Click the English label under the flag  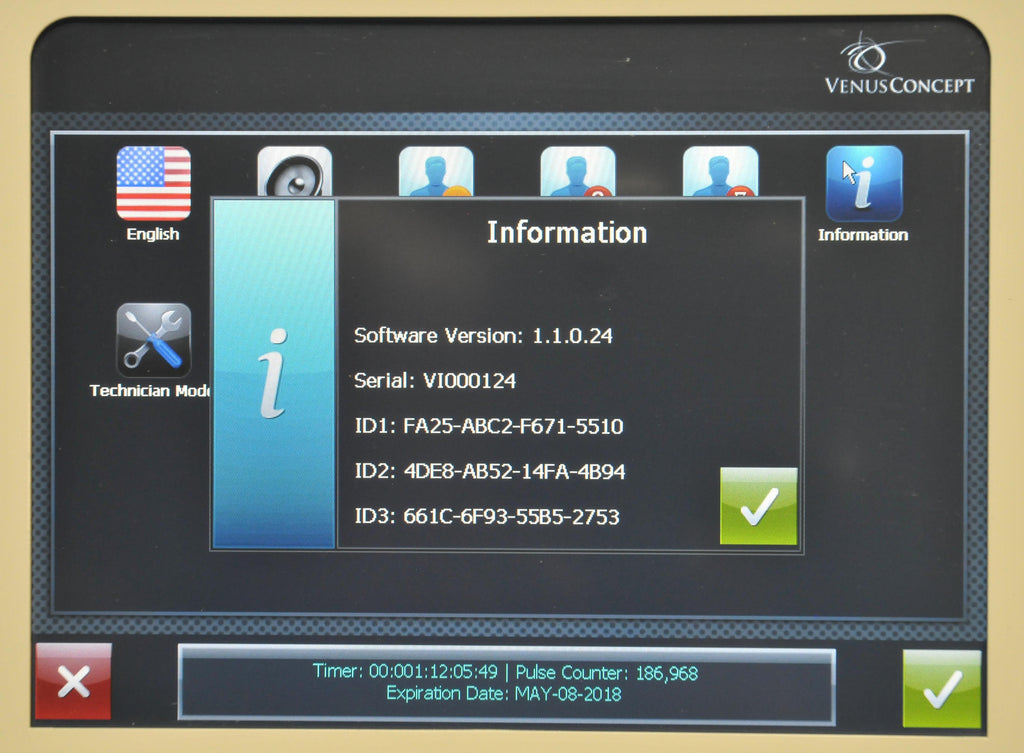coord(153,234)
